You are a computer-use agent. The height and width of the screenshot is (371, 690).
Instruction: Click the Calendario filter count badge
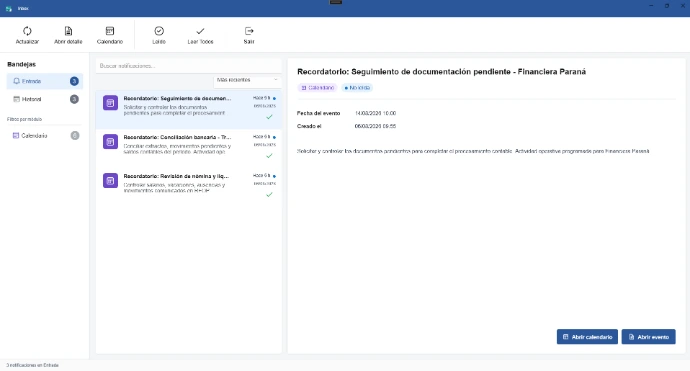75,136
